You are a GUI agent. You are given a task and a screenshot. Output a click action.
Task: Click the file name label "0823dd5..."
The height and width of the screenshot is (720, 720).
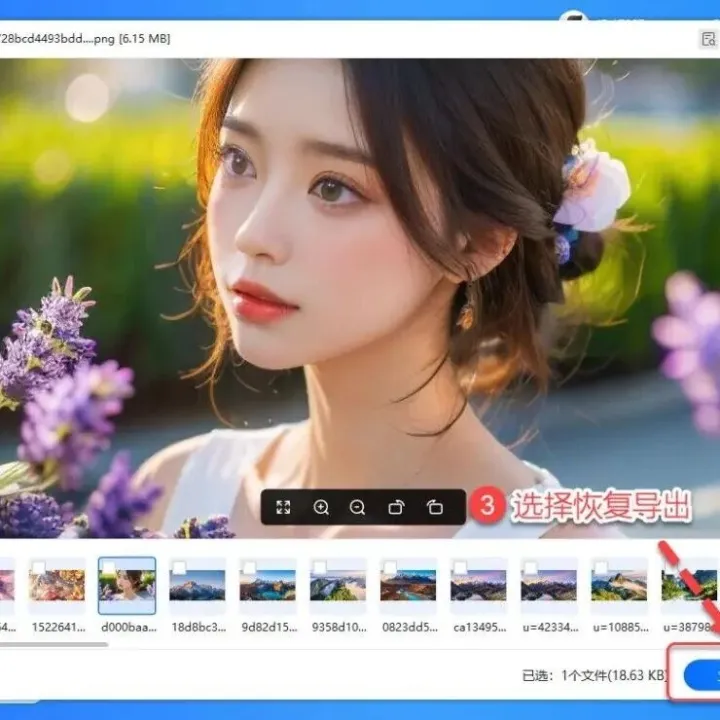tap(410, 627)
